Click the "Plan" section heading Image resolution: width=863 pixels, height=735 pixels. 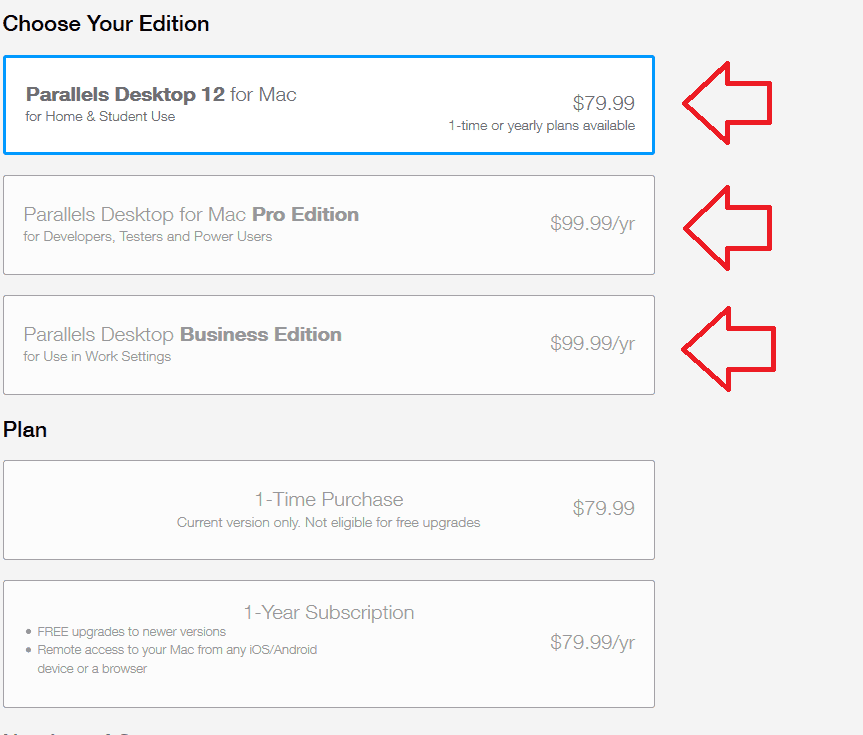tap(25, 429)
